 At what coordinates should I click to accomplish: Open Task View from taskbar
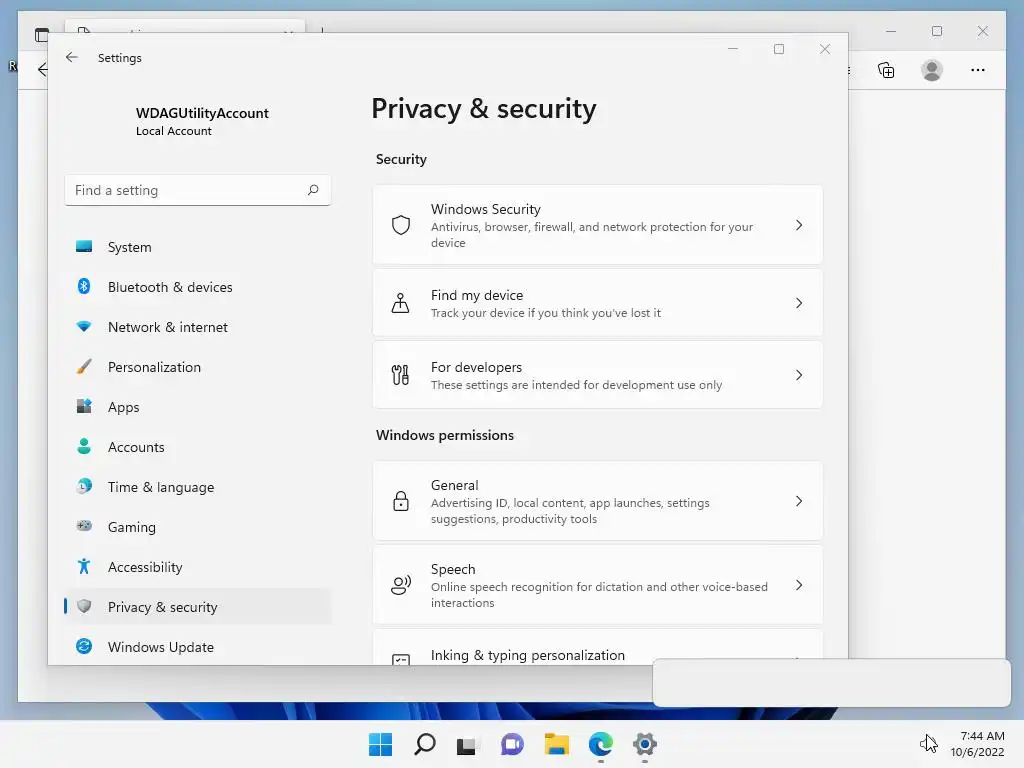pos(468,745)
